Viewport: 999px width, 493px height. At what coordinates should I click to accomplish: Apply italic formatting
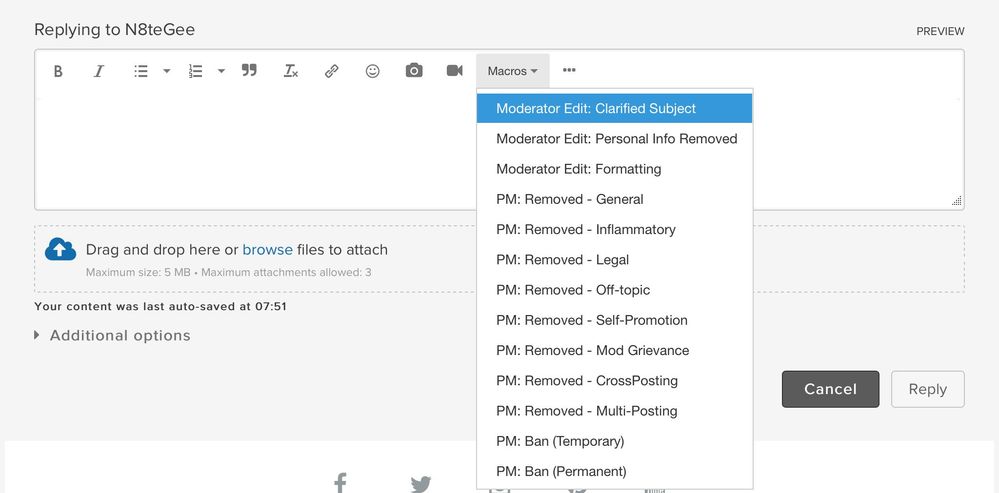pyautogui.click(x=99, y=71)
